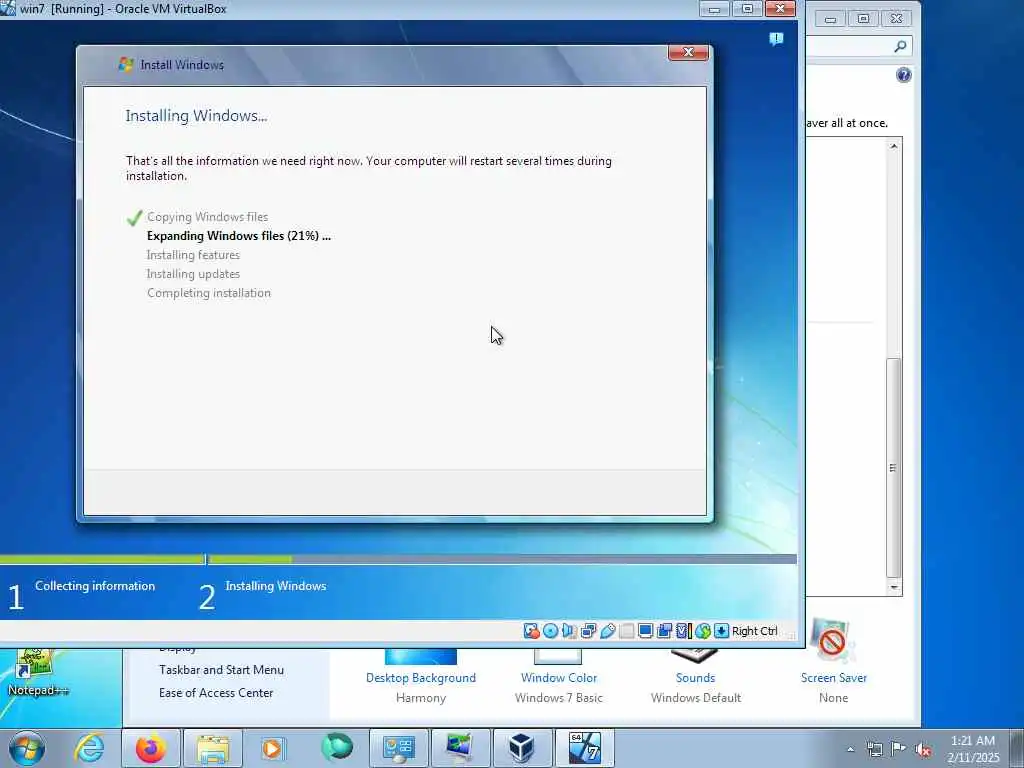Click the search magnifier in Personalization window

point(900,46)
